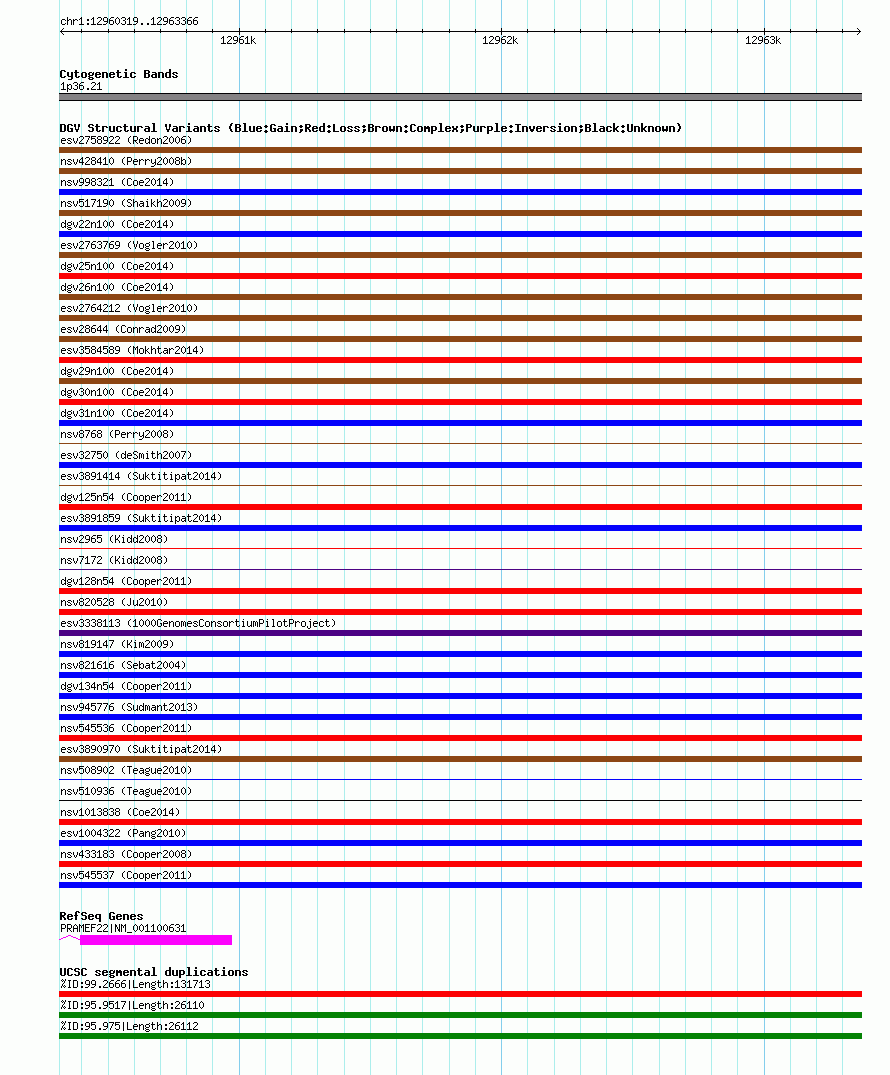
Task: Click the %ID:95.975|Length:26112 label
Action: pyautogui.click(x=129, y=1026)
